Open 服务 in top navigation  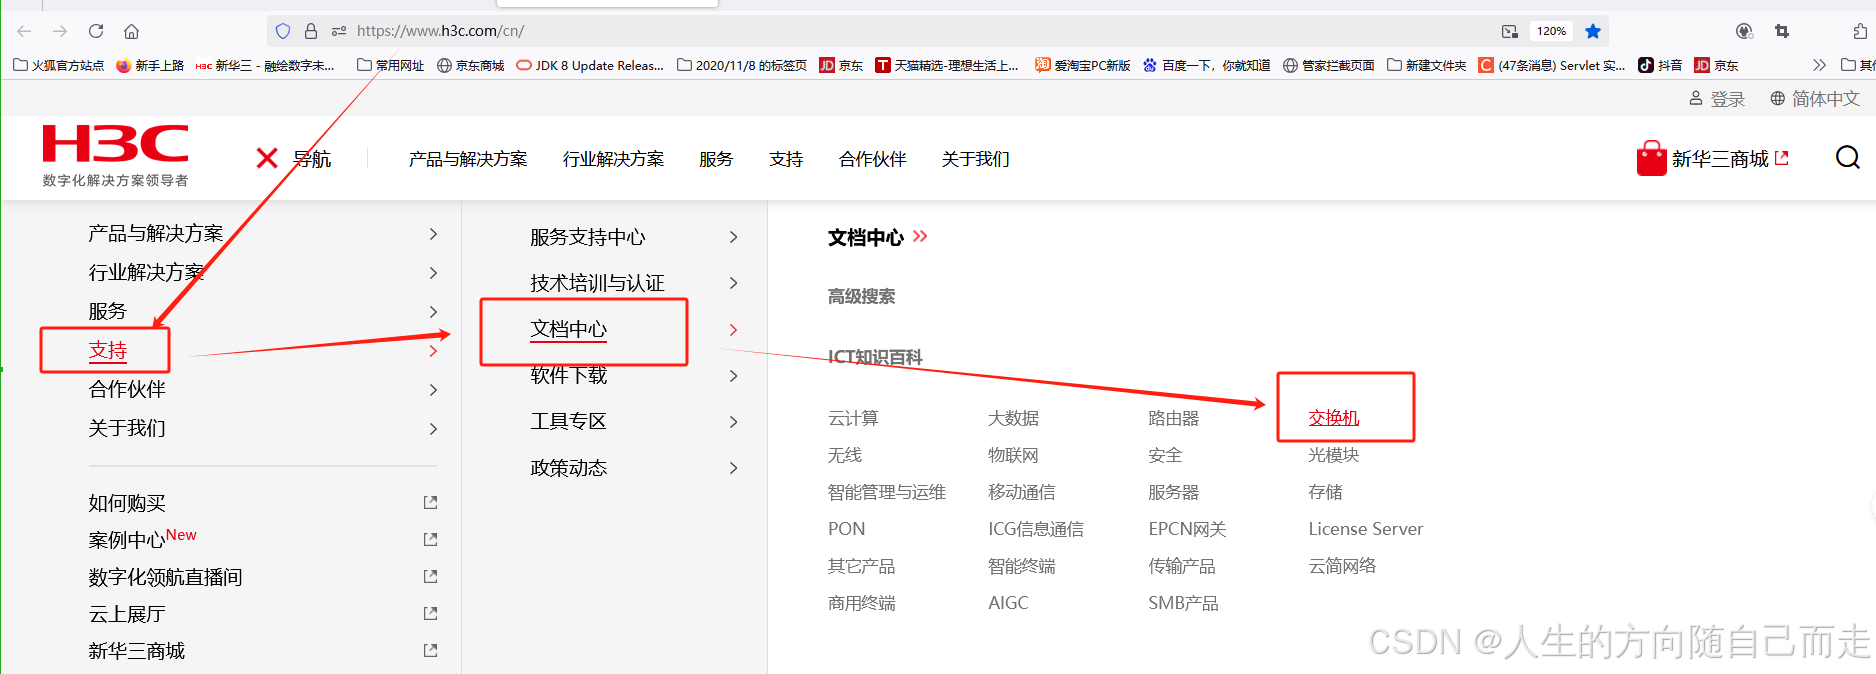716,159
